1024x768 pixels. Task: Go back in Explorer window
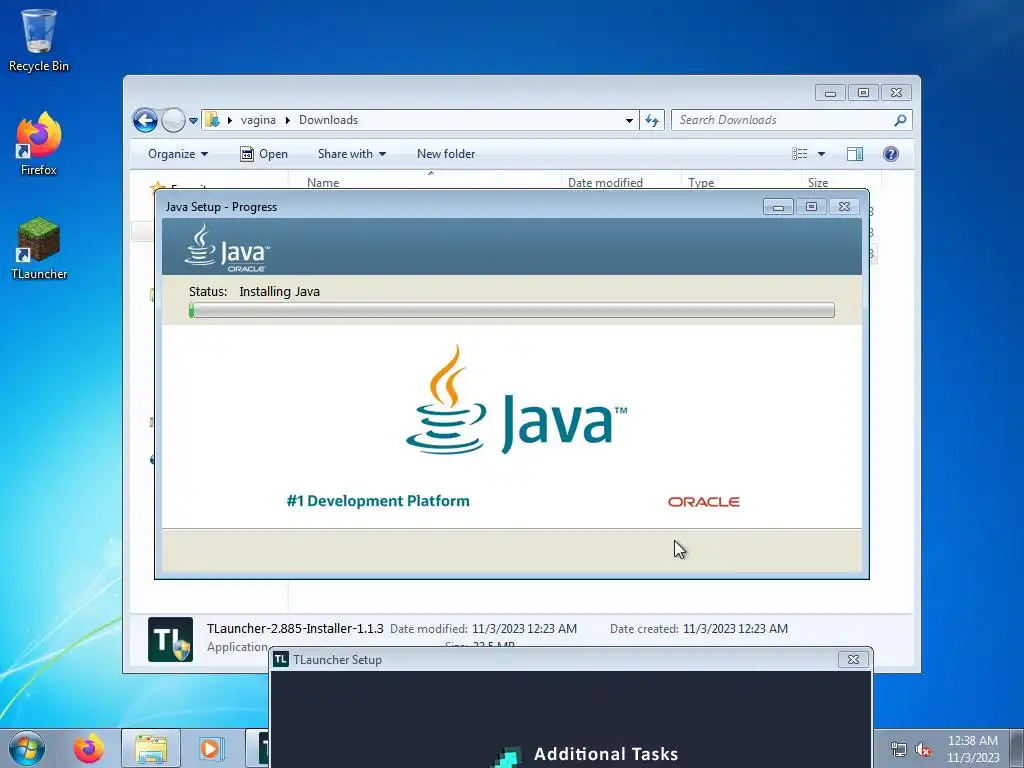pos(145,120)
